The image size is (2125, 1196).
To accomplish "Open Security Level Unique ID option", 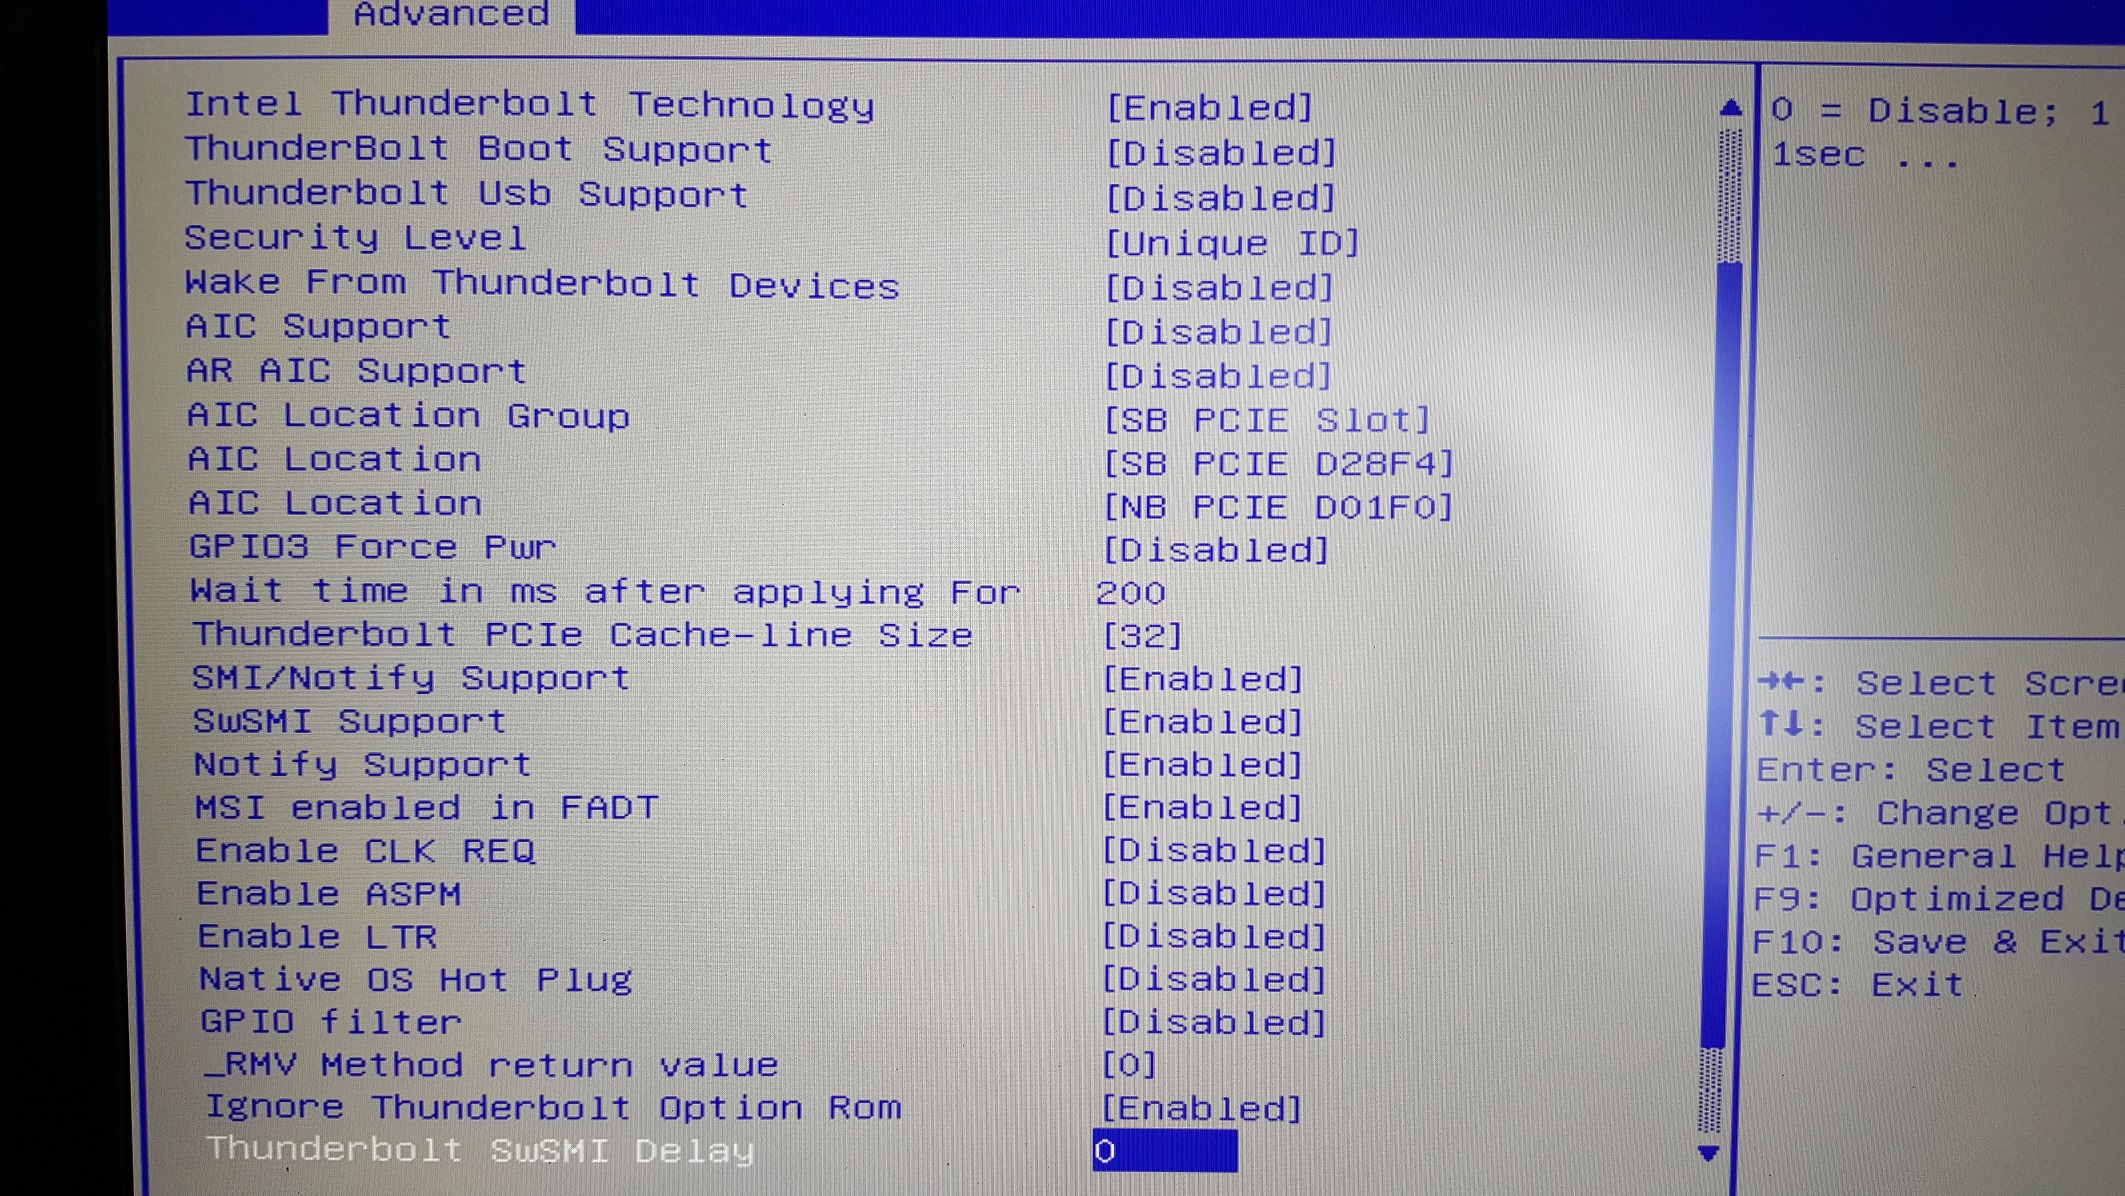I will coord(1232,243).
